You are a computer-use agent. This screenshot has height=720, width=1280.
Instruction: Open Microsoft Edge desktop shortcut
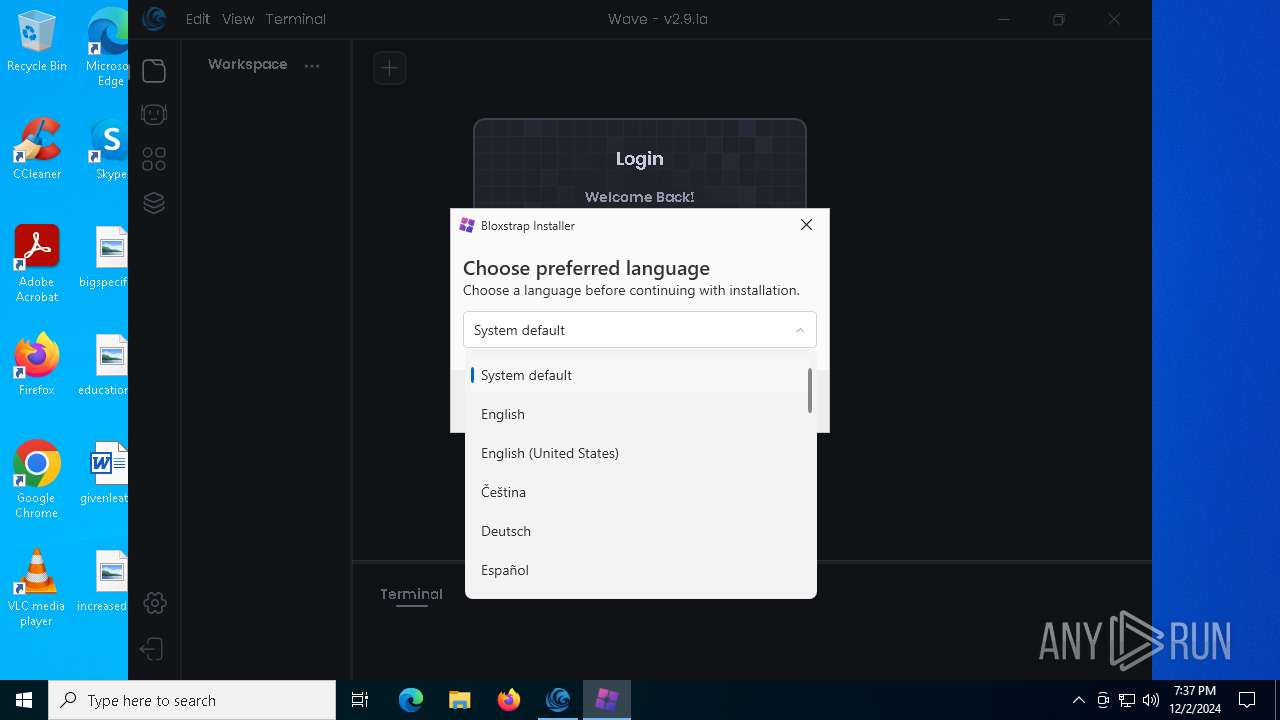click(x=108, y=47)
